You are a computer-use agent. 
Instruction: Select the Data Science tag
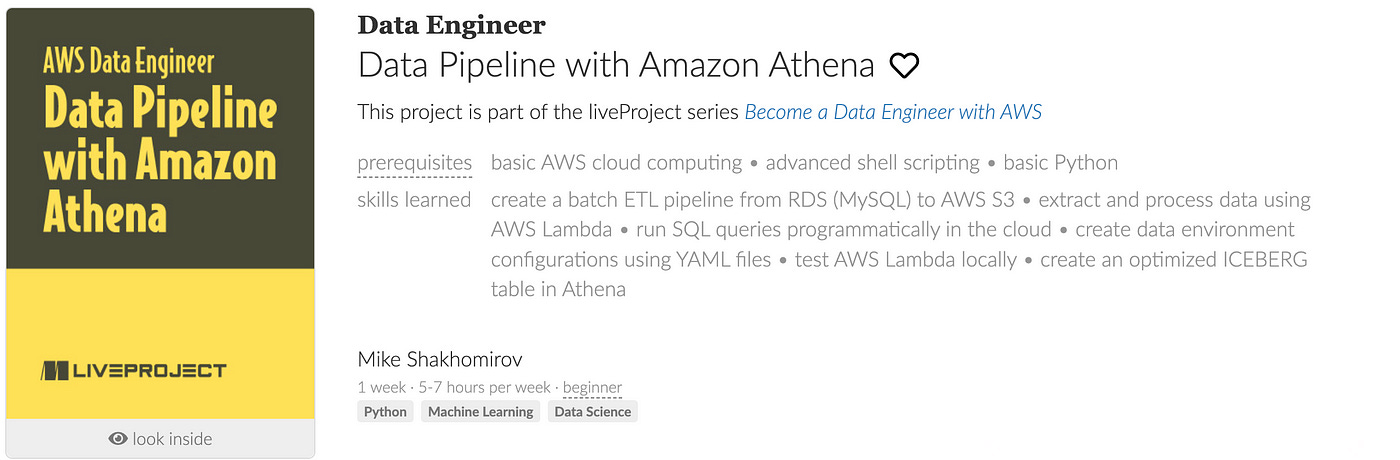click(x=593, y=411)
